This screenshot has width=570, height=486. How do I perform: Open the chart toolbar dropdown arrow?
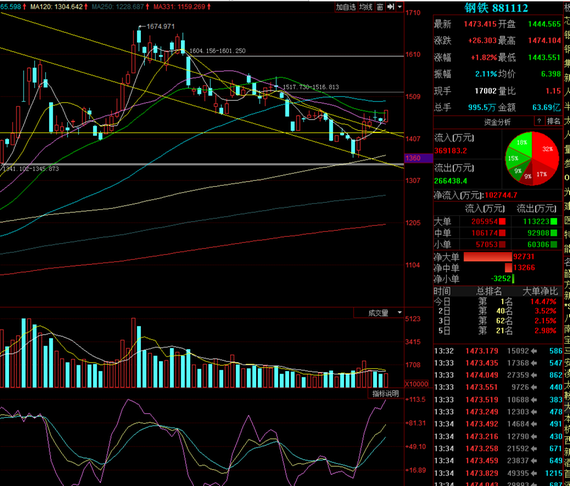400,7
